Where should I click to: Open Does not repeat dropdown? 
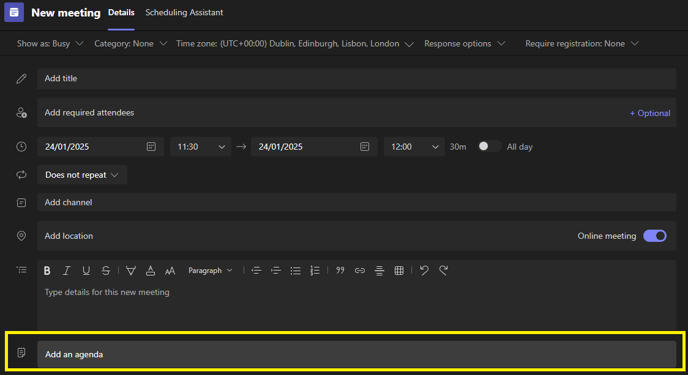82,175
